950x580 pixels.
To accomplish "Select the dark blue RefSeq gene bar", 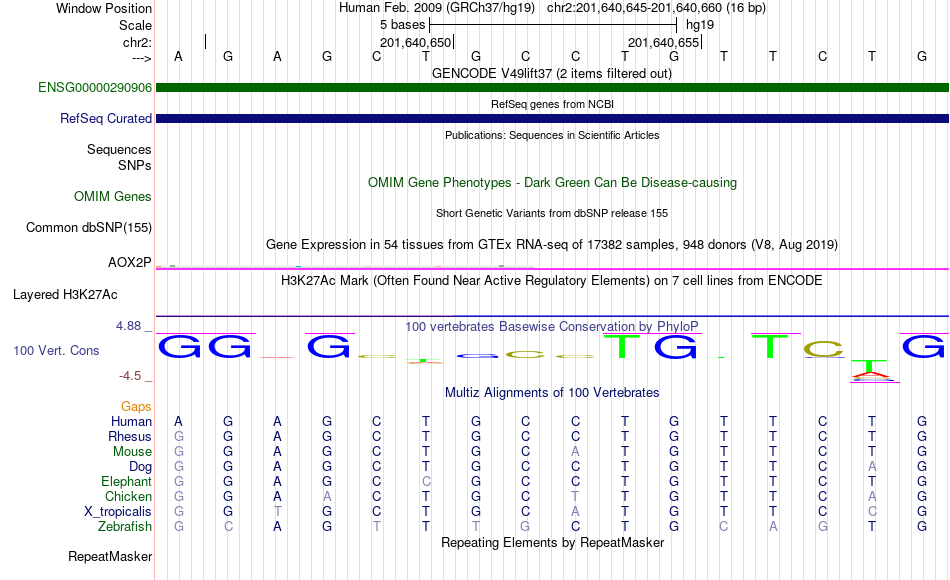I will click(x=552, y=118).
